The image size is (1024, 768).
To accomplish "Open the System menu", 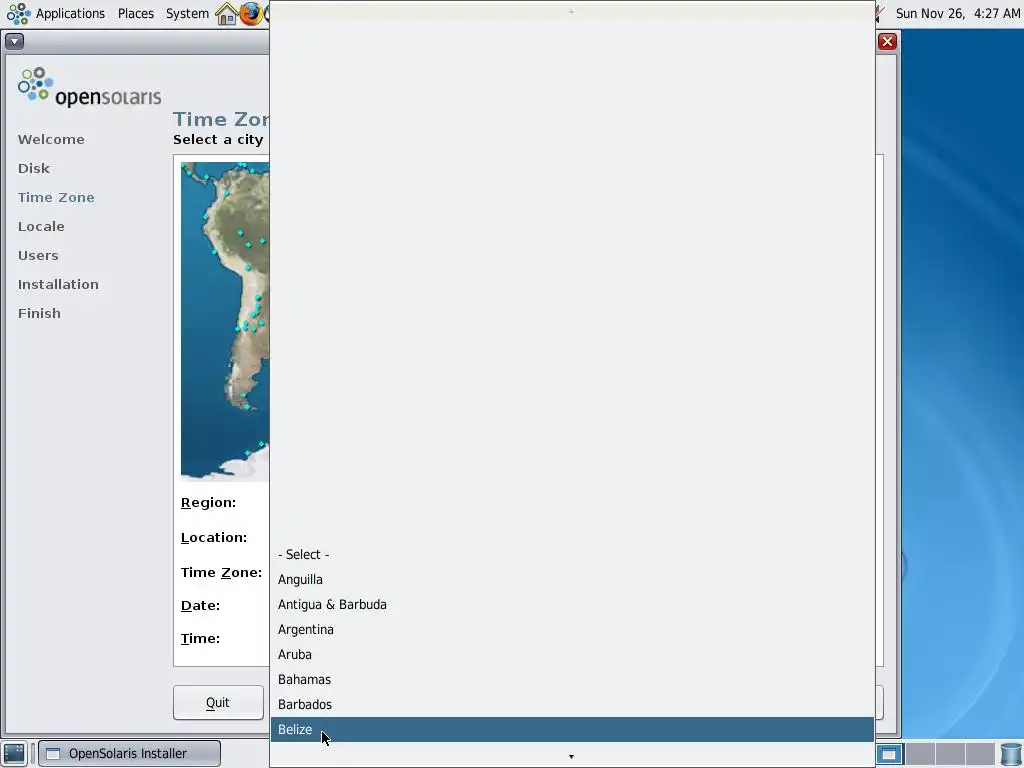I will pos(187,13).
